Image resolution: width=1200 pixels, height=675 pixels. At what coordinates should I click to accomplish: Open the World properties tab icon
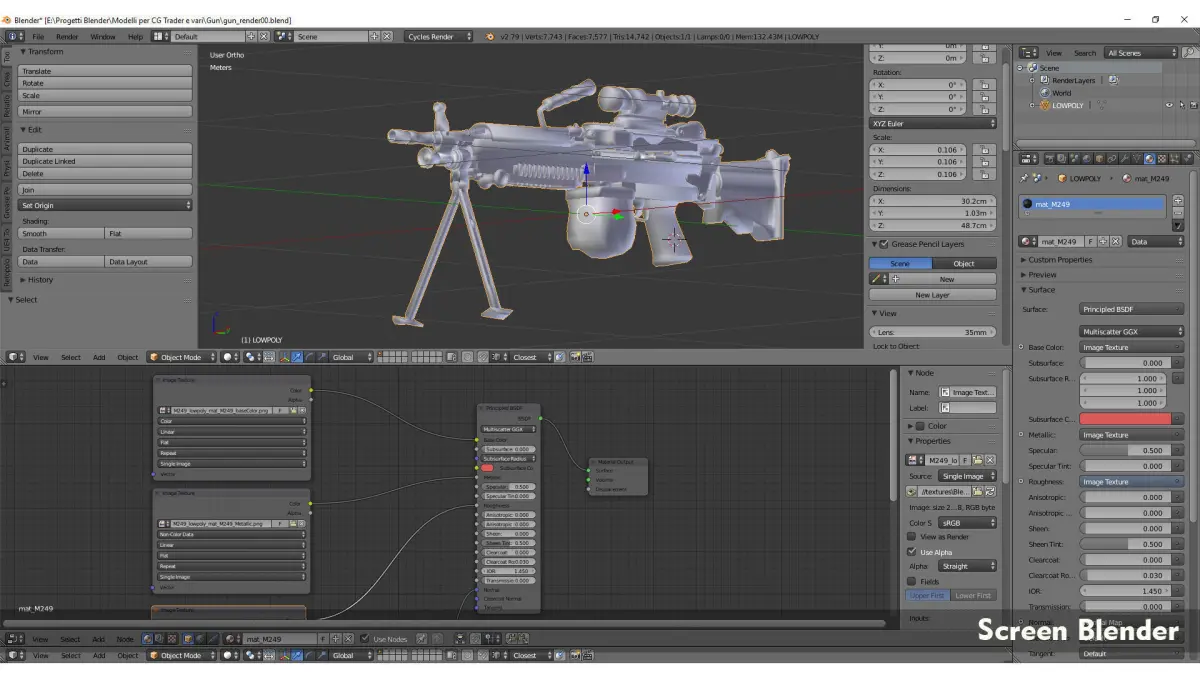1087,158
